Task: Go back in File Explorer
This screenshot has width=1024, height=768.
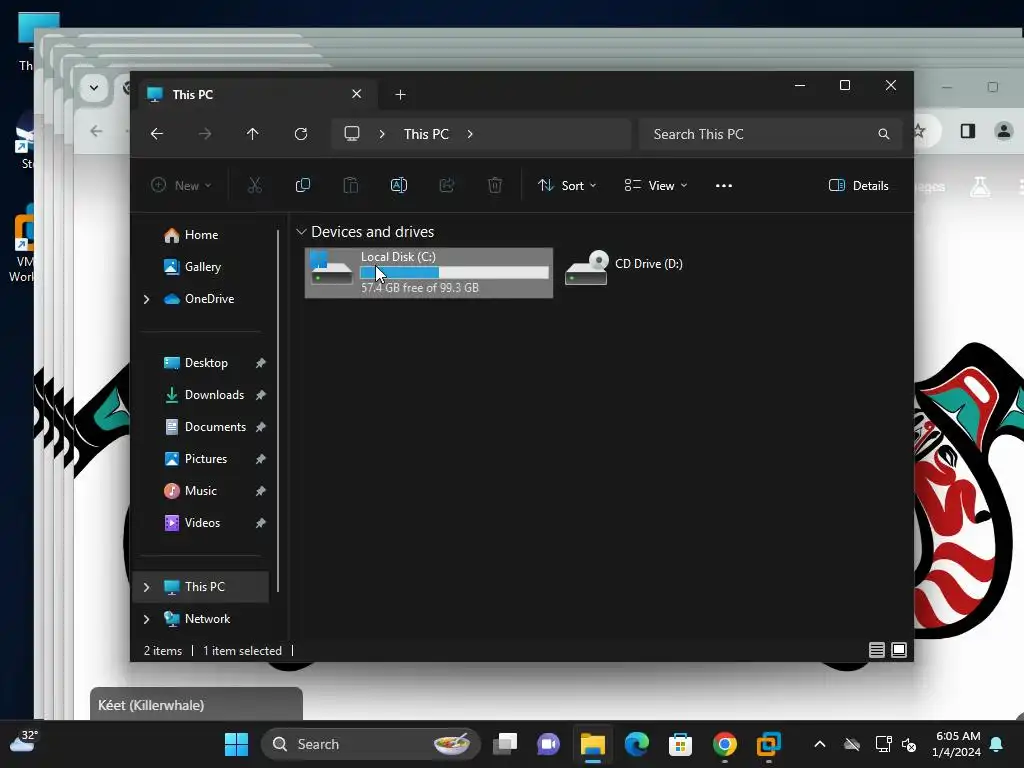Action: tap(157, 134)
